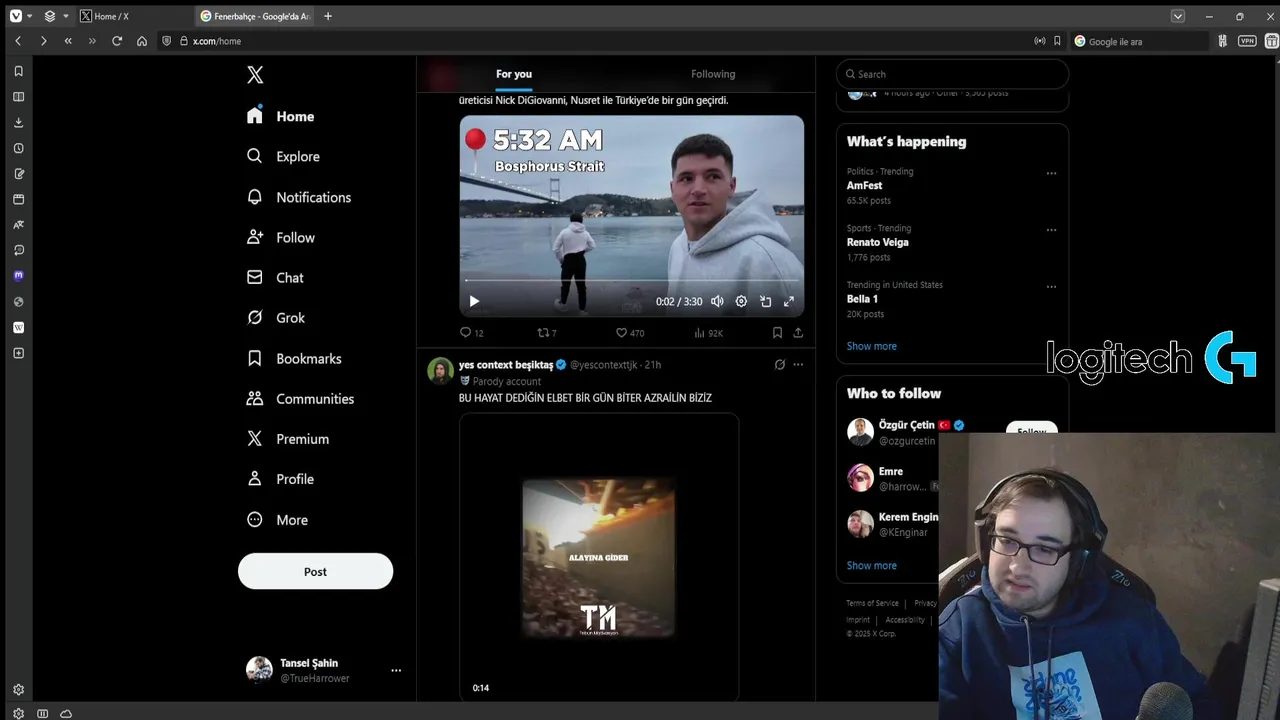This screenshot has height=720, width=1280.
Task: Reply to the Nick DiGiovanni post
Action: (471, 333)
